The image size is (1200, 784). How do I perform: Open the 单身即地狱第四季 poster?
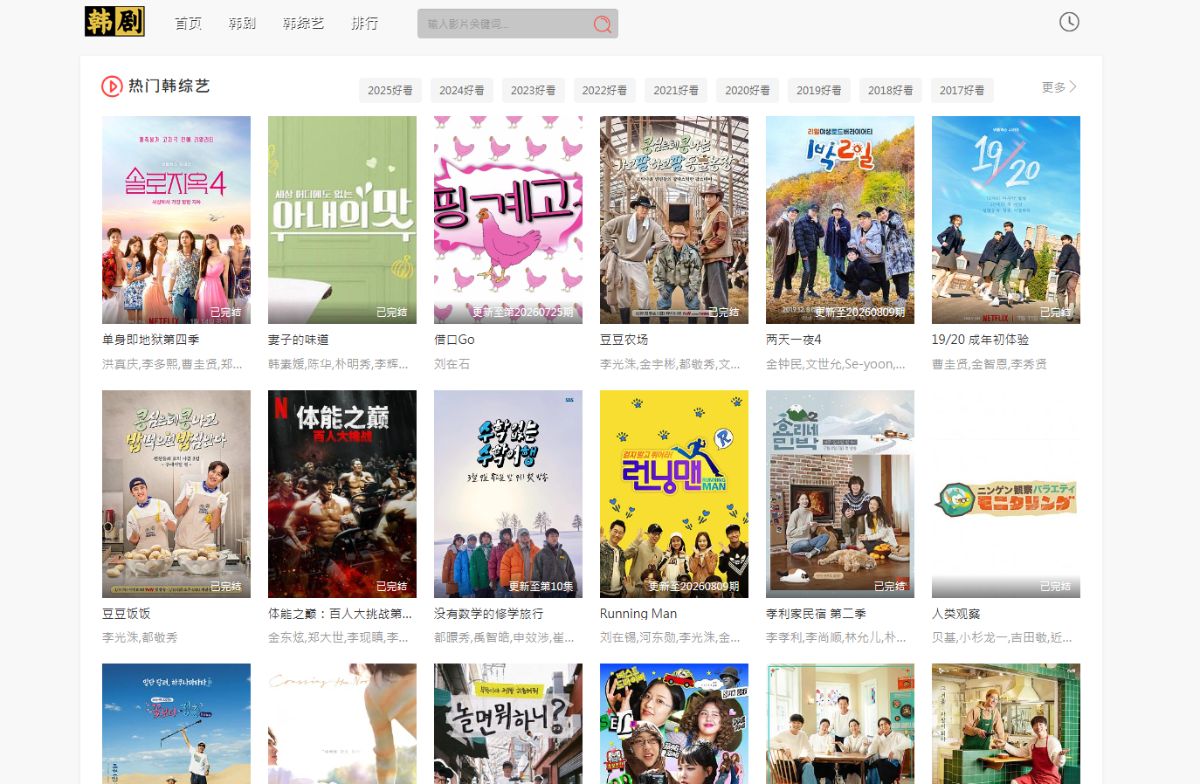click(x=176, y=219)
